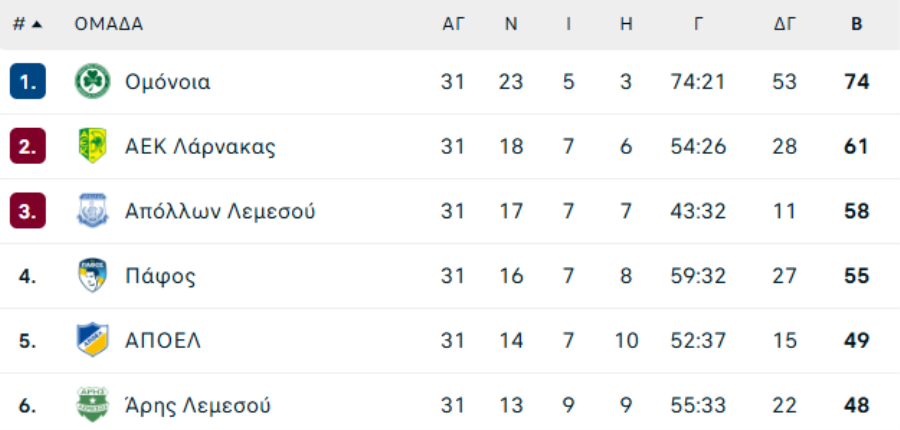Click the Omonia club crest icon

[x=93, y=82]
